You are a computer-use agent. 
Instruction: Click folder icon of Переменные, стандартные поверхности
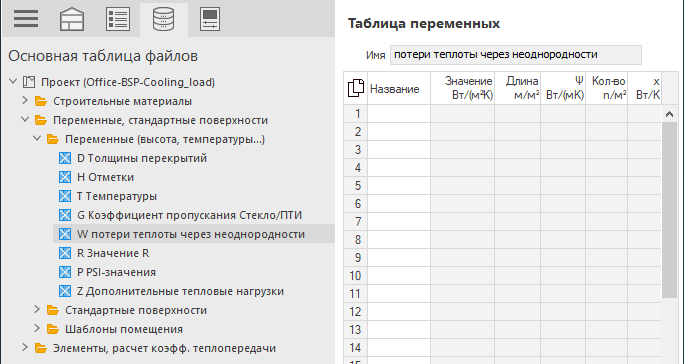coord(41,120)
